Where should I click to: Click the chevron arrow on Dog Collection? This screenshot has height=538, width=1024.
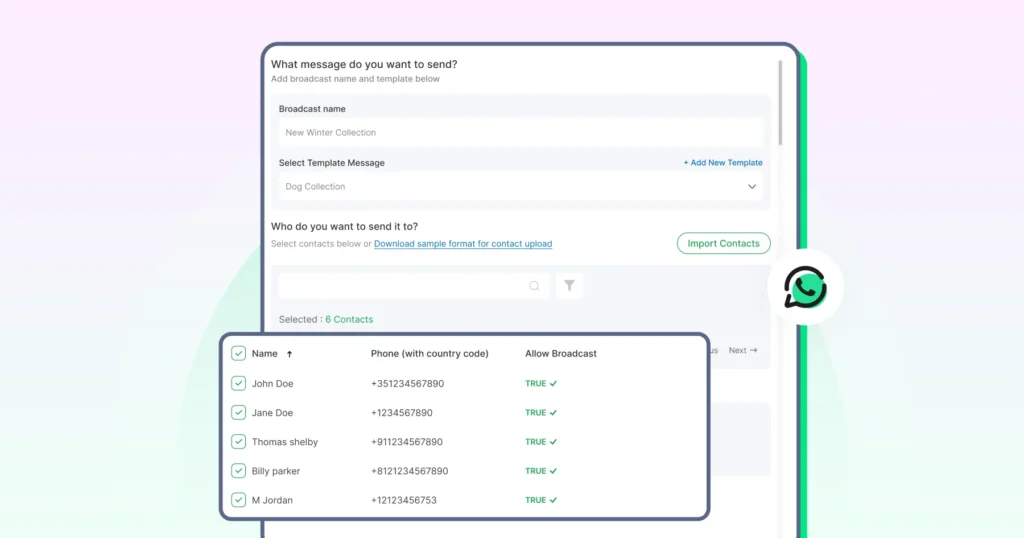pyautogui.click(x=752, y=187)
